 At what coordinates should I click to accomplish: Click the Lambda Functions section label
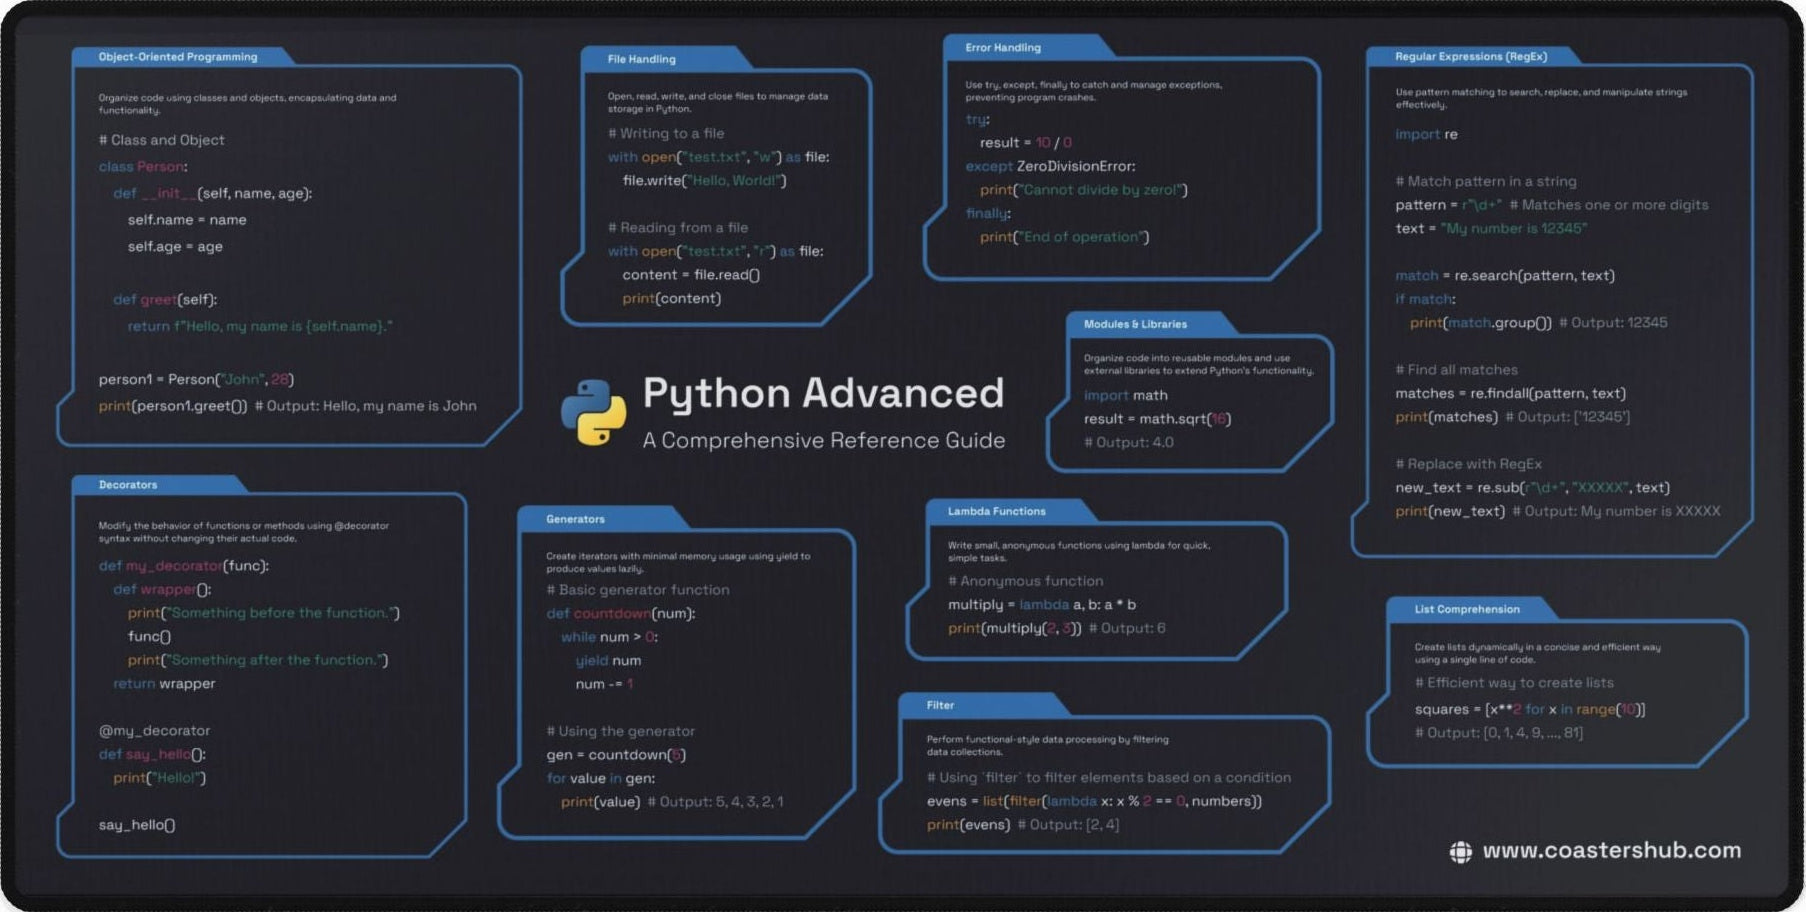point(997,511)
